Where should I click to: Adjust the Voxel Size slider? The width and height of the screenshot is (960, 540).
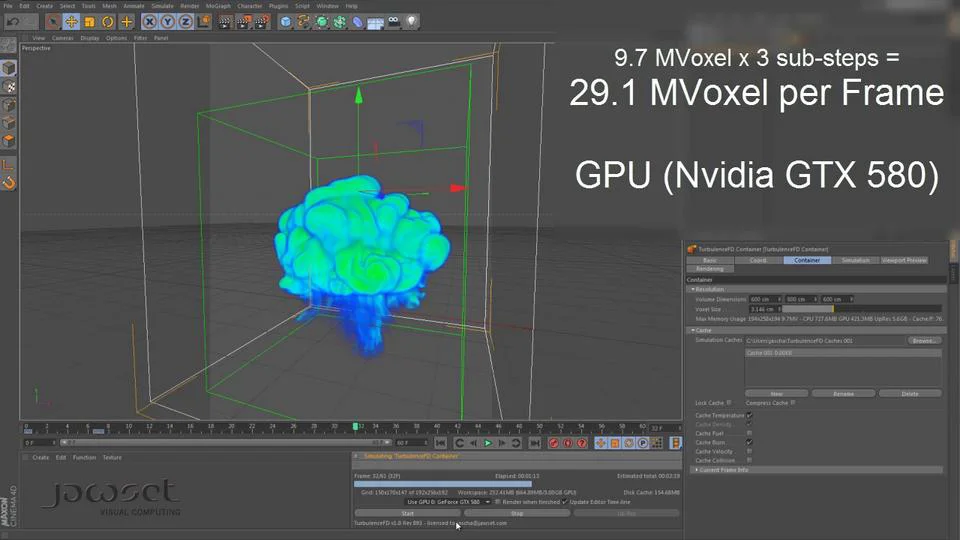click(x=862, y=309)
